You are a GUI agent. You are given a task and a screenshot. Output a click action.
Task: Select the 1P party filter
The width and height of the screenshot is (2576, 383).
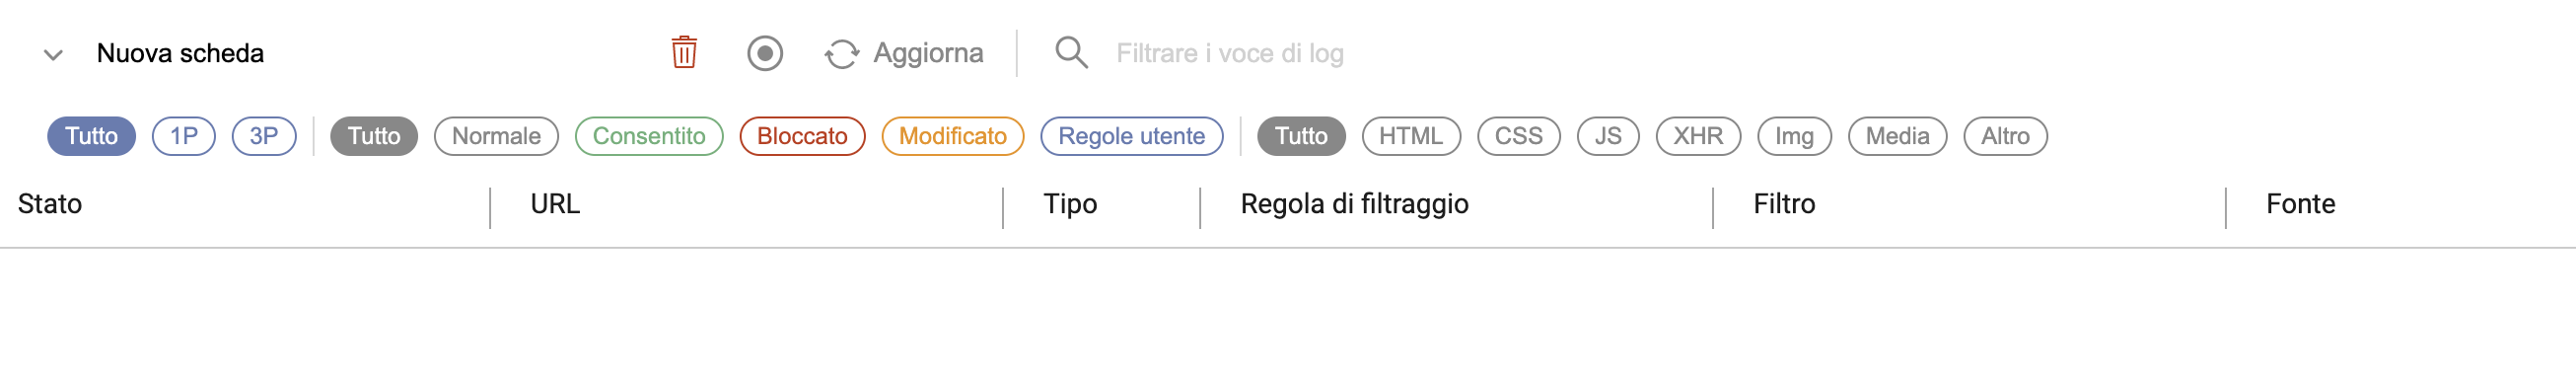(184, 136)
